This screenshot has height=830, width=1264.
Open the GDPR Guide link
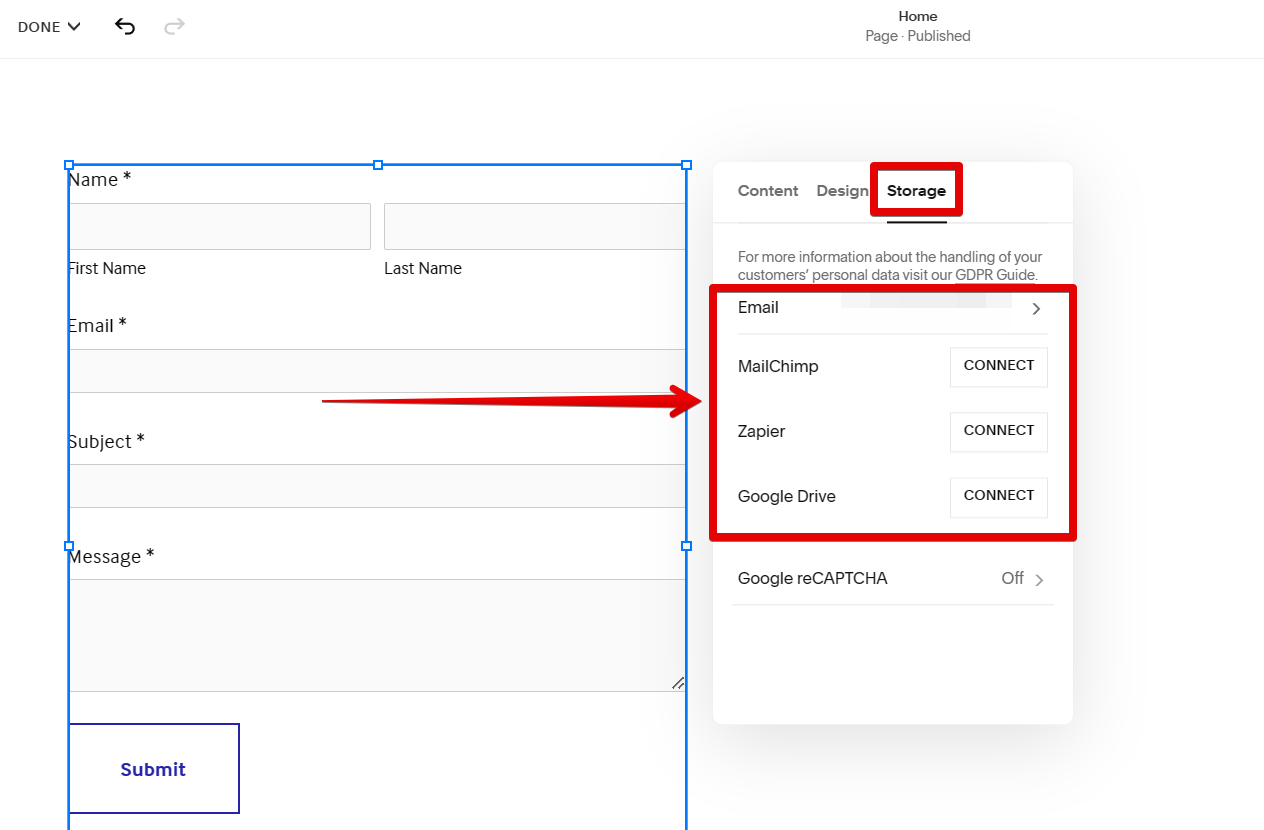(995, 275)
